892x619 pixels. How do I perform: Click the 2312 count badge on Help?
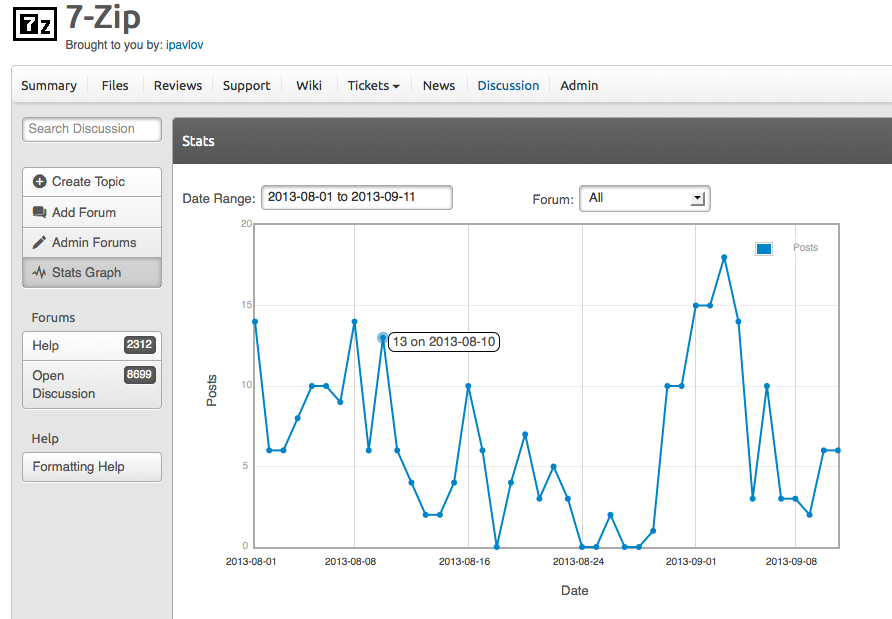140,345
